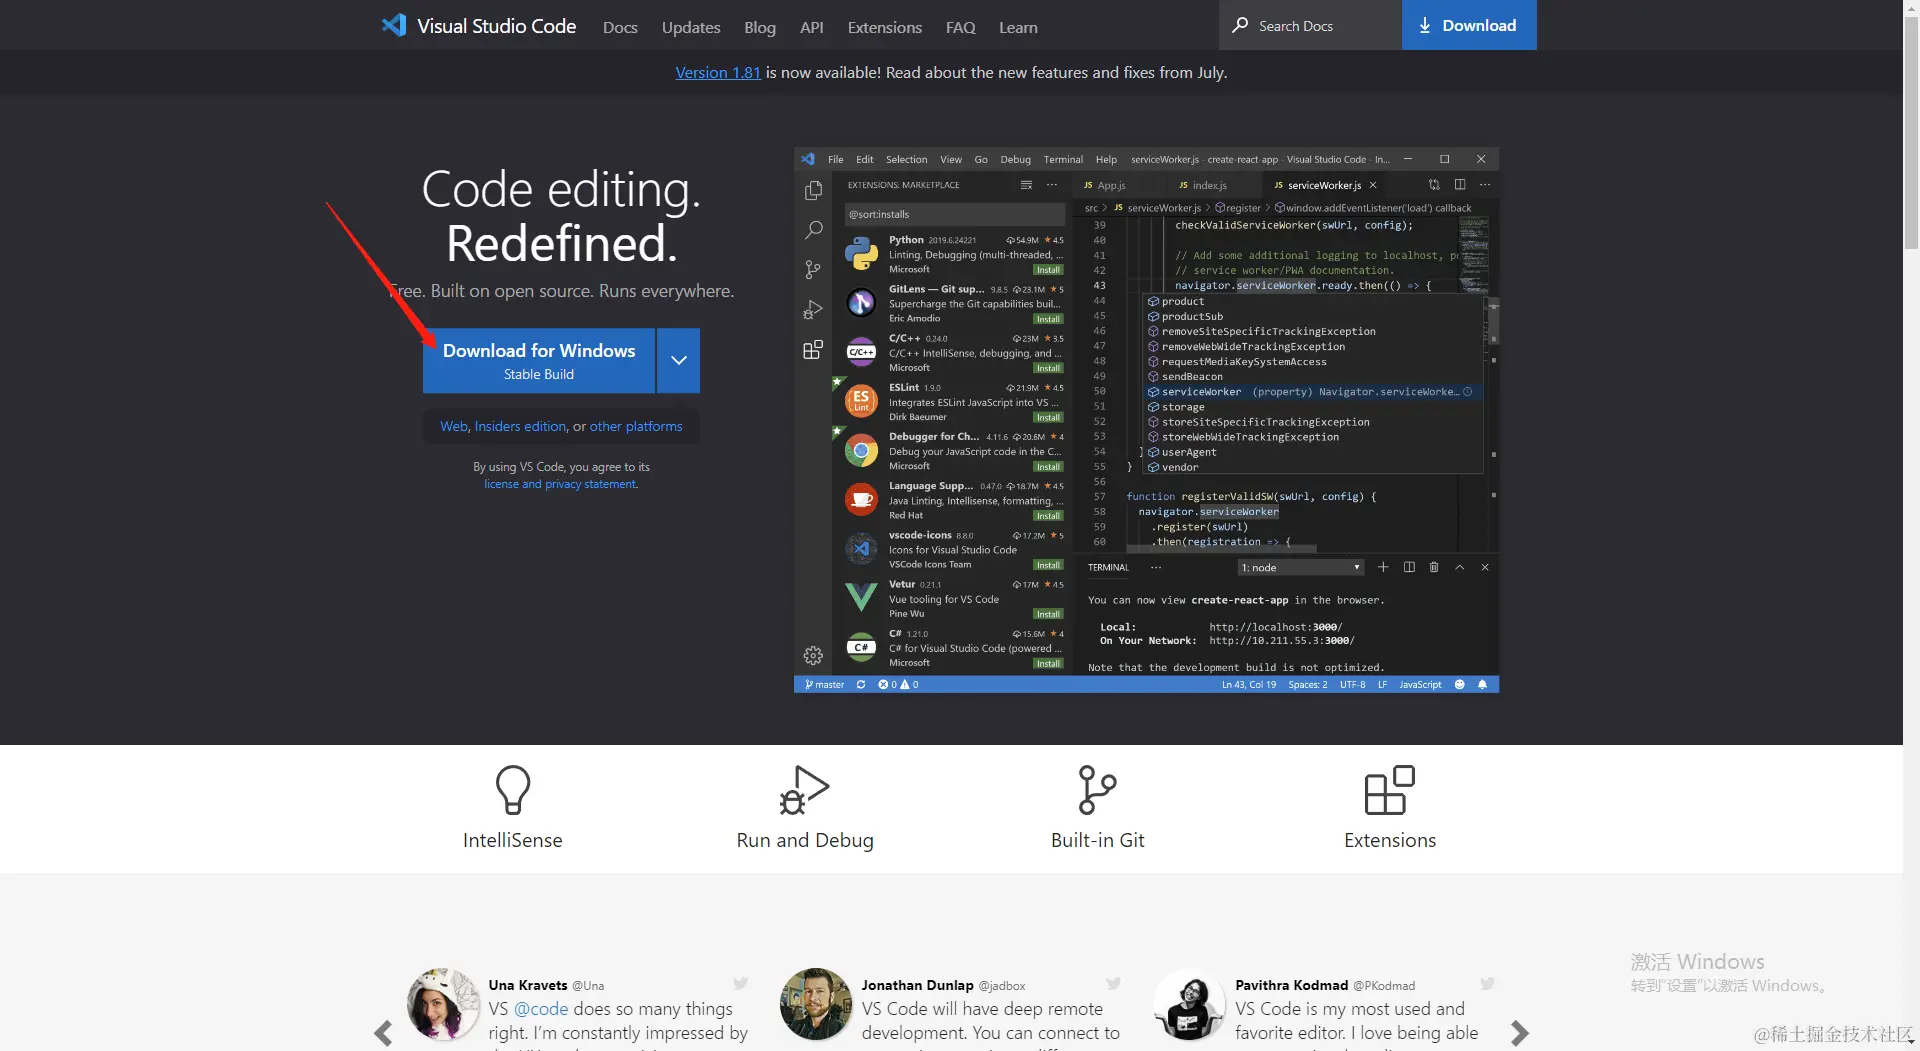Image resolution: width=1920 pixels, height=1051 pixels.
Task: Click the Built-in Git branch icon
Action: click(x=1097, y=790)
